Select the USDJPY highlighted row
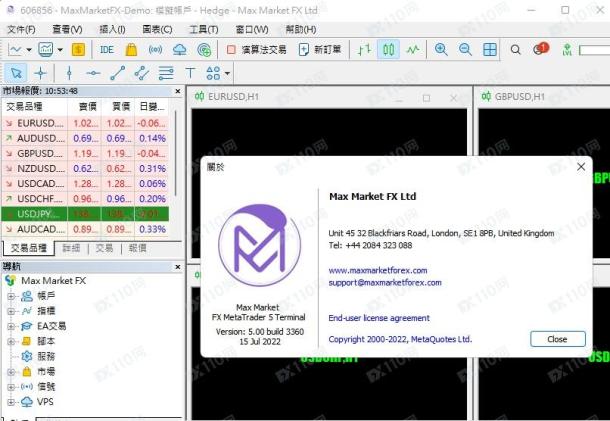The height and width of the screenshot is (421, 610). [85, 214]
